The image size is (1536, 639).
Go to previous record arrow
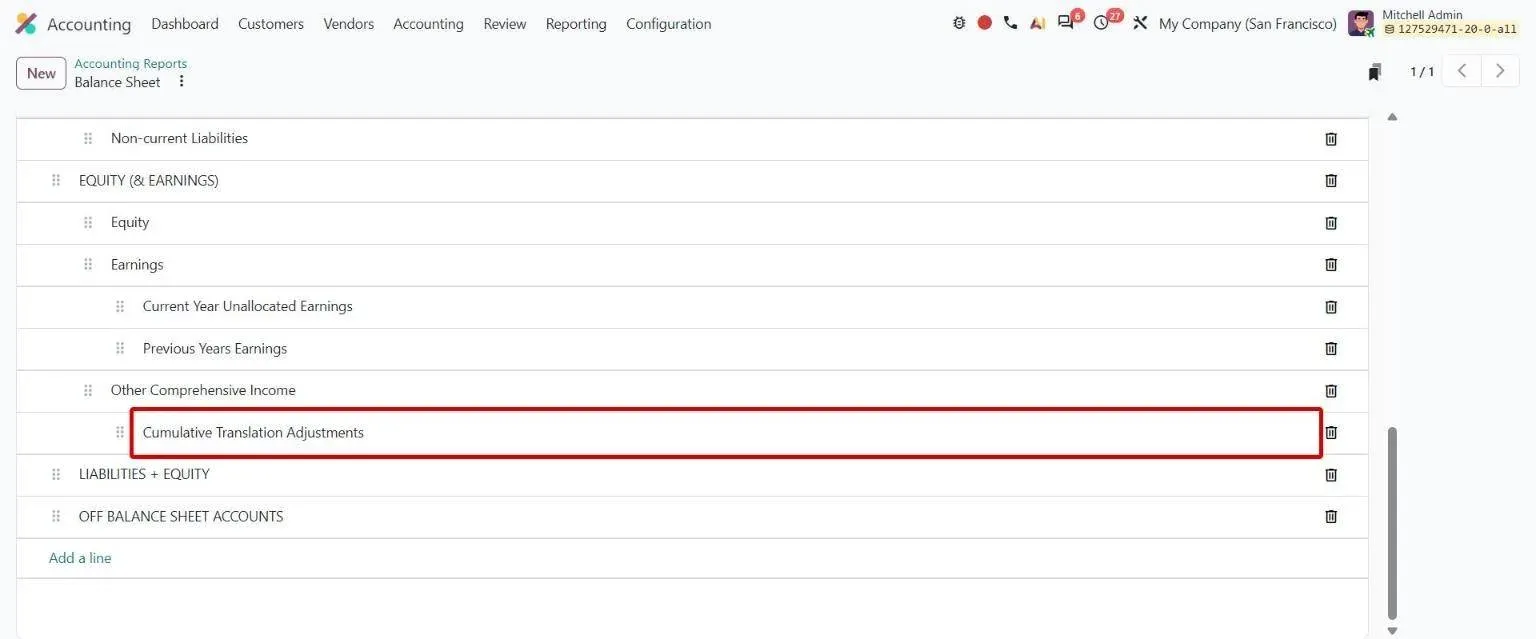tap(1462, 71)
